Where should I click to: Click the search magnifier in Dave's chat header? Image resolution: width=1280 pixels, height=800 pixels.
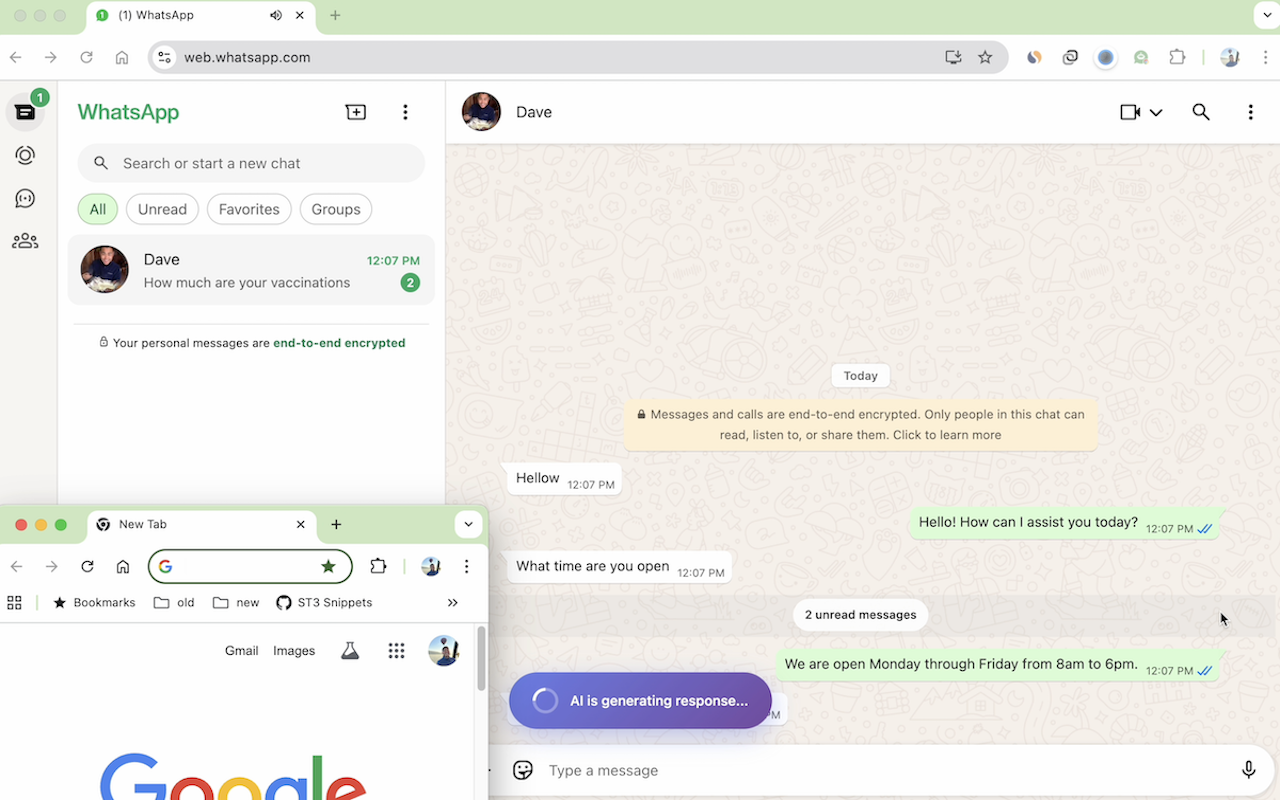coord(1201,112)
